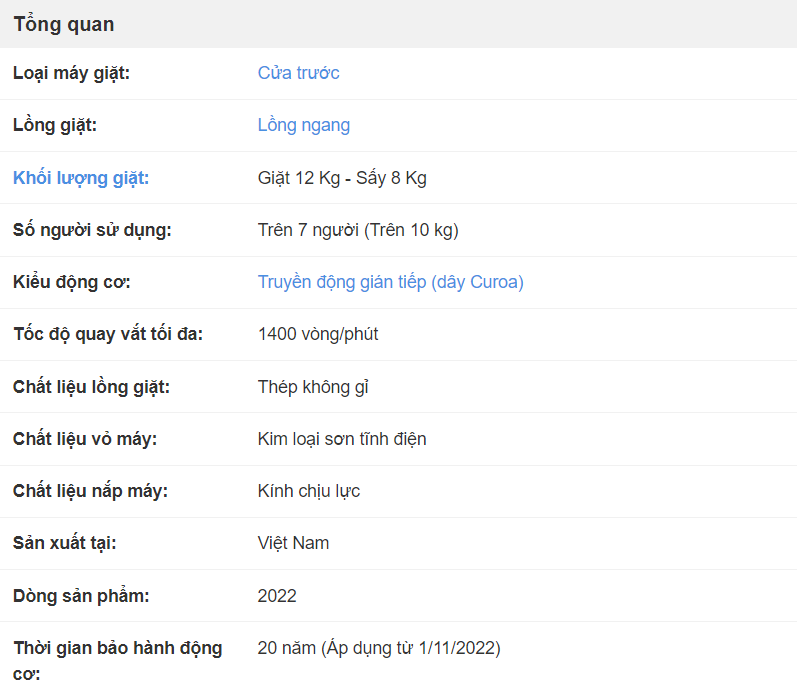Select the 'Tổng quan' section header
797x697 pixels.
(64, 24)
